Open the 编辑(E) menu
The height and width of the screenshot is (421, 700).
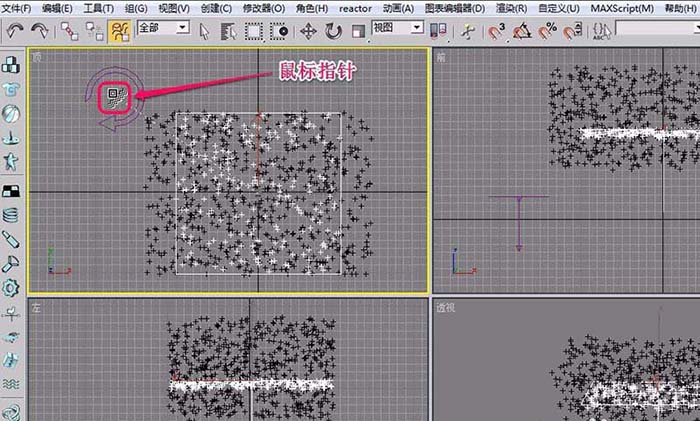57,8
